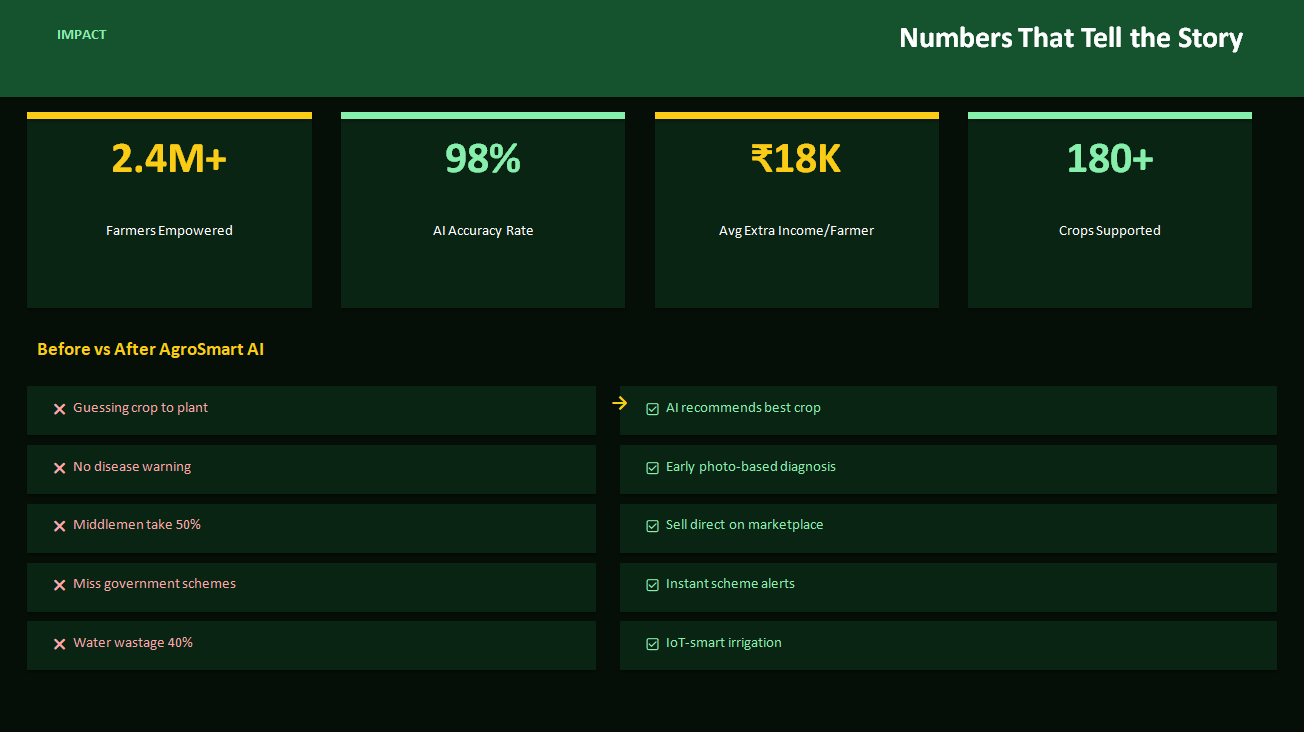Click the X icon beside Miss government schemes

pos(60,585)
